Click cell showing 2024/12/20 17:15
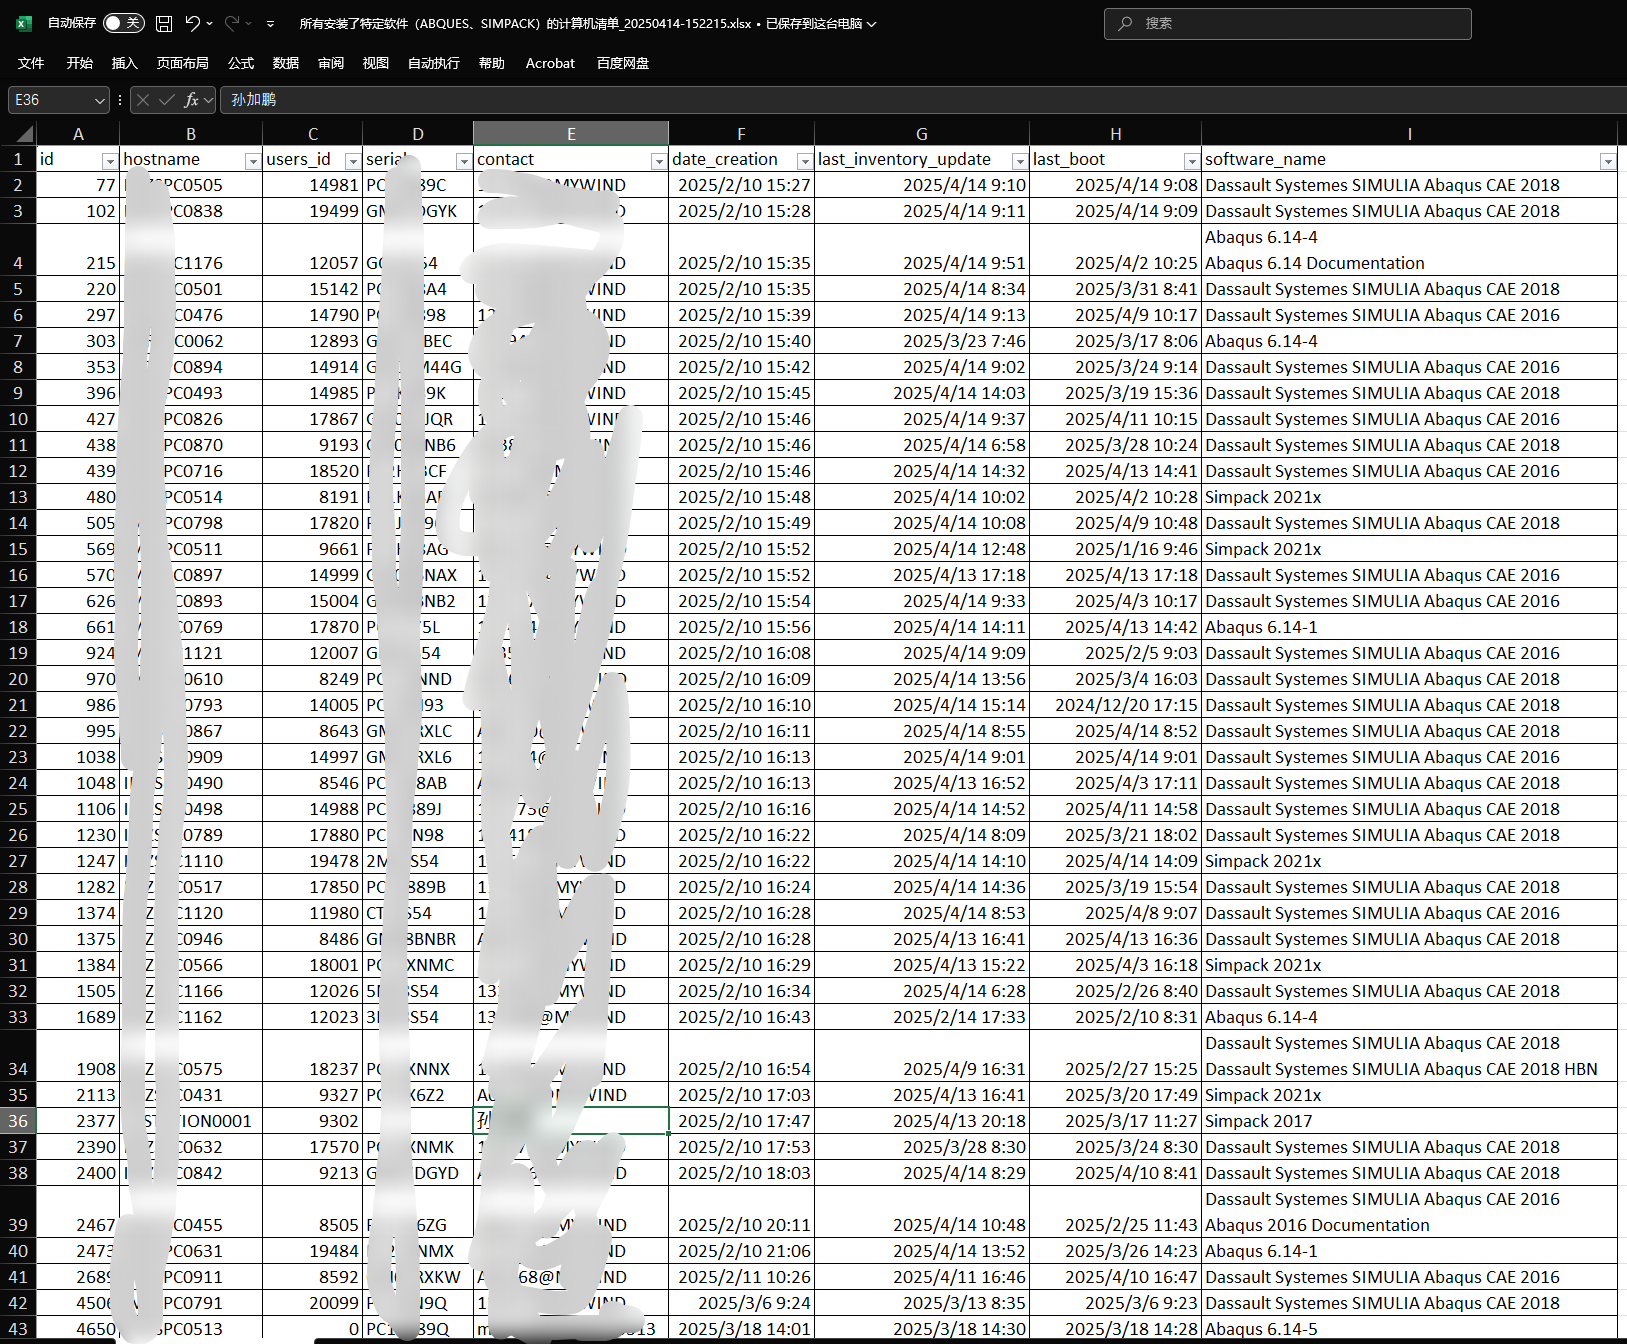Screen dimensions: 1627x1344 coord(1115,705)
